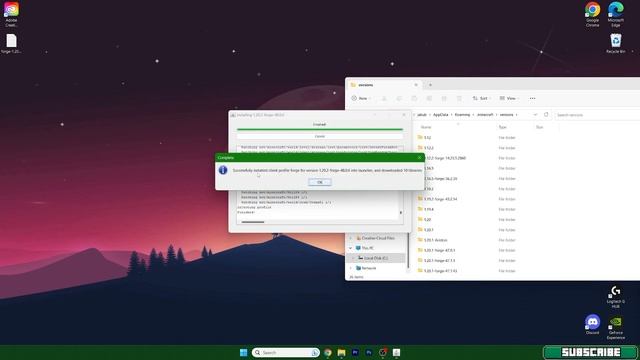640x360 pixels.
Task: Click Roaming in the address breadcrumb
Action: pos(462,115)
